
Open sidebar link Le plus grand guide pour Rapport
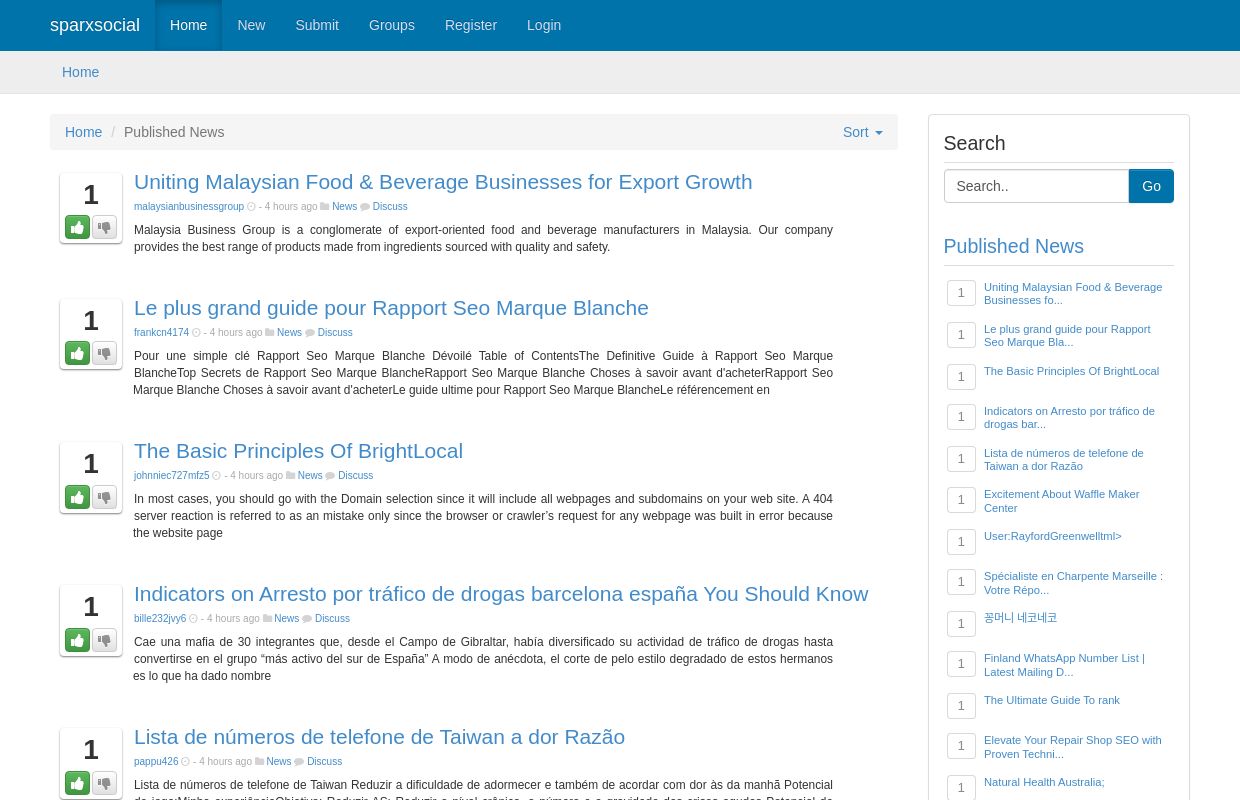point(1067,335)
